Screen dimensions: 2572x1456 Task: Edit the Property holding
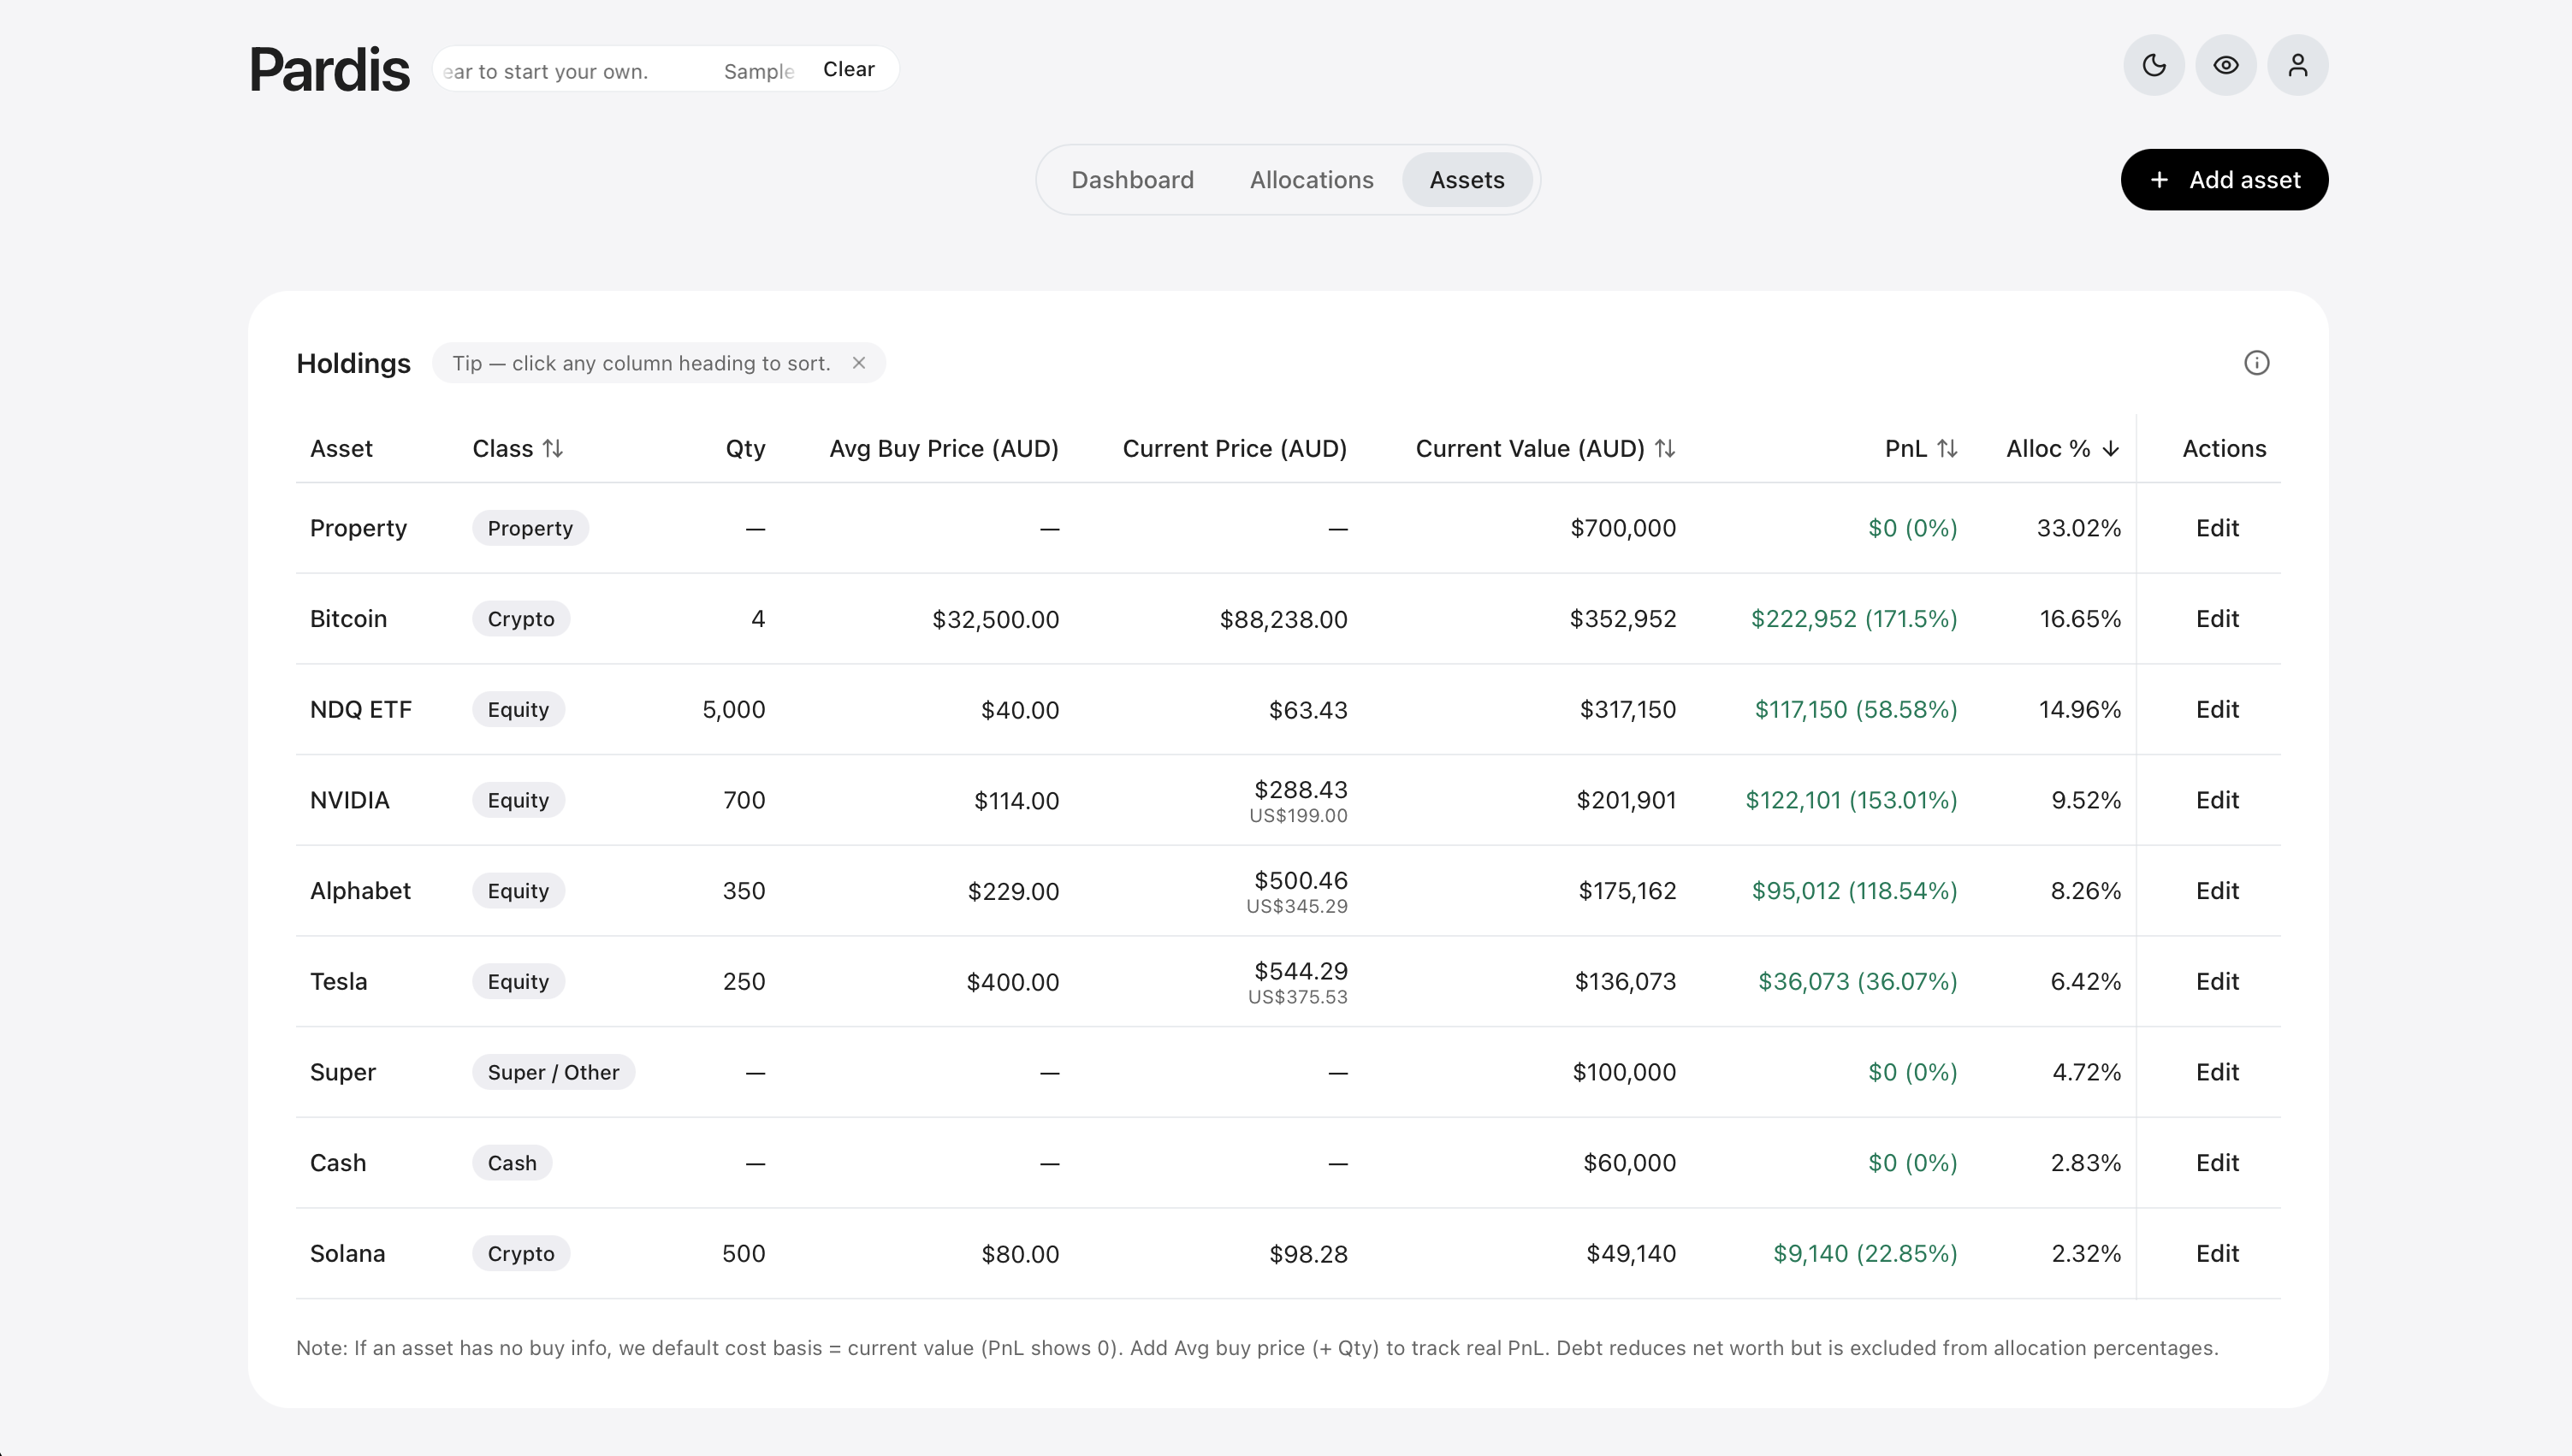click(2216, 528)
